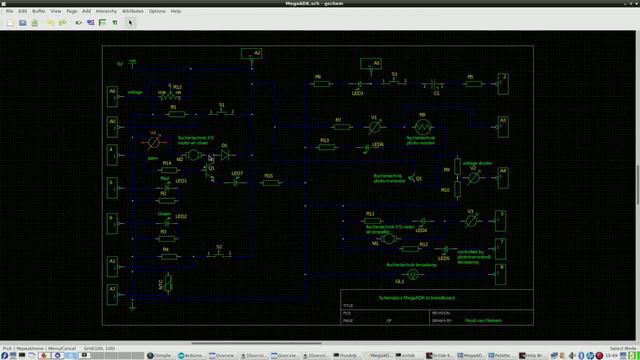Click the Save file toolbar icon
This screenshot has height=360, width=640.
[x=35, y=23]
